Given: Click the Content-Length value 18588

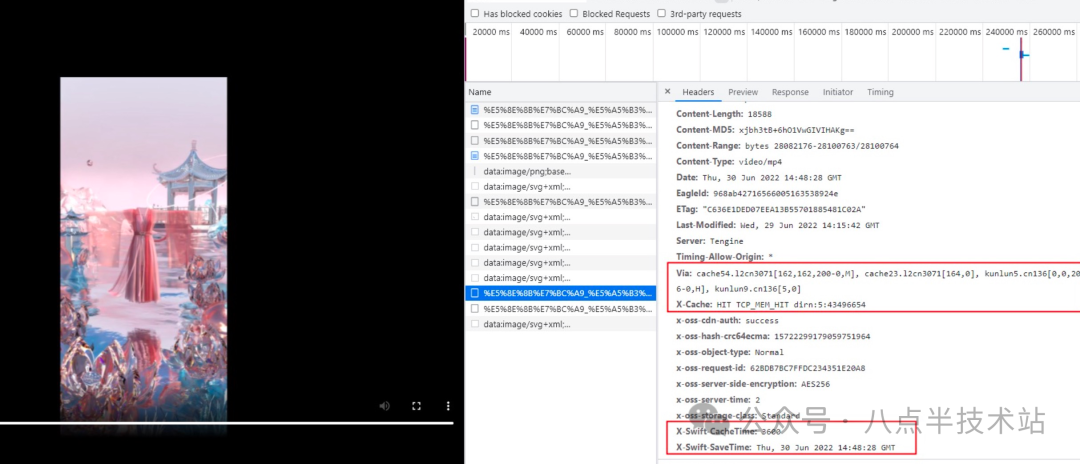Looking at the screenshot, I should (x=760, y=114).
